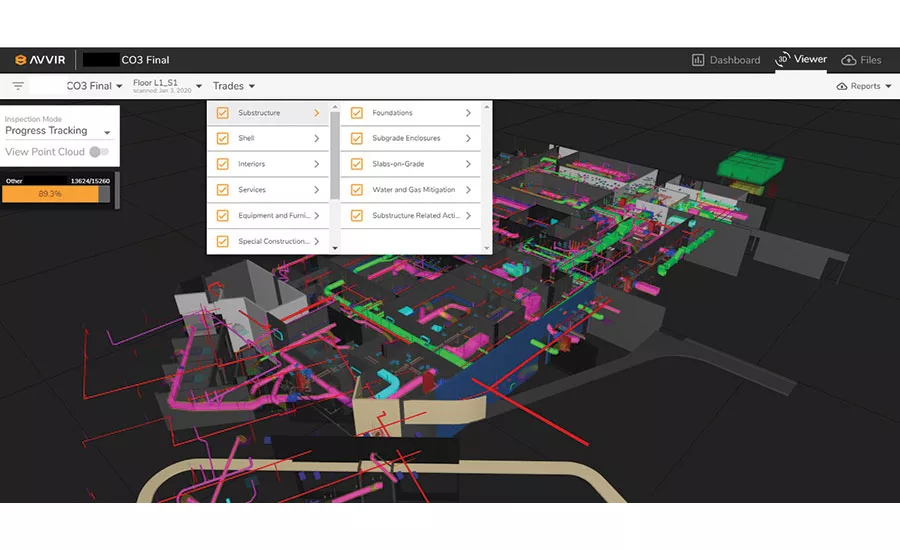Uncheck the Subgrade Enclosures checkbox
The height and width of the screenshot is (550, 900).
click(x=356, y=138)
